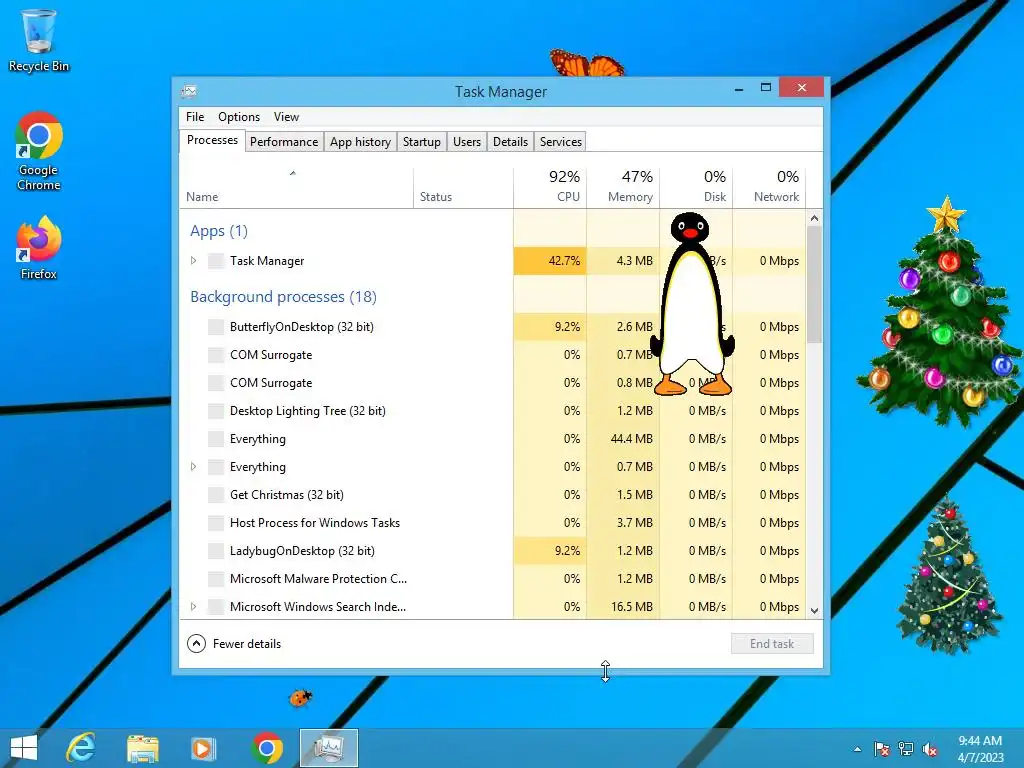1024x768 pixels.
Task: Click Task Manager's 42.7% CPU cell
Action: [x=550, y=261]
